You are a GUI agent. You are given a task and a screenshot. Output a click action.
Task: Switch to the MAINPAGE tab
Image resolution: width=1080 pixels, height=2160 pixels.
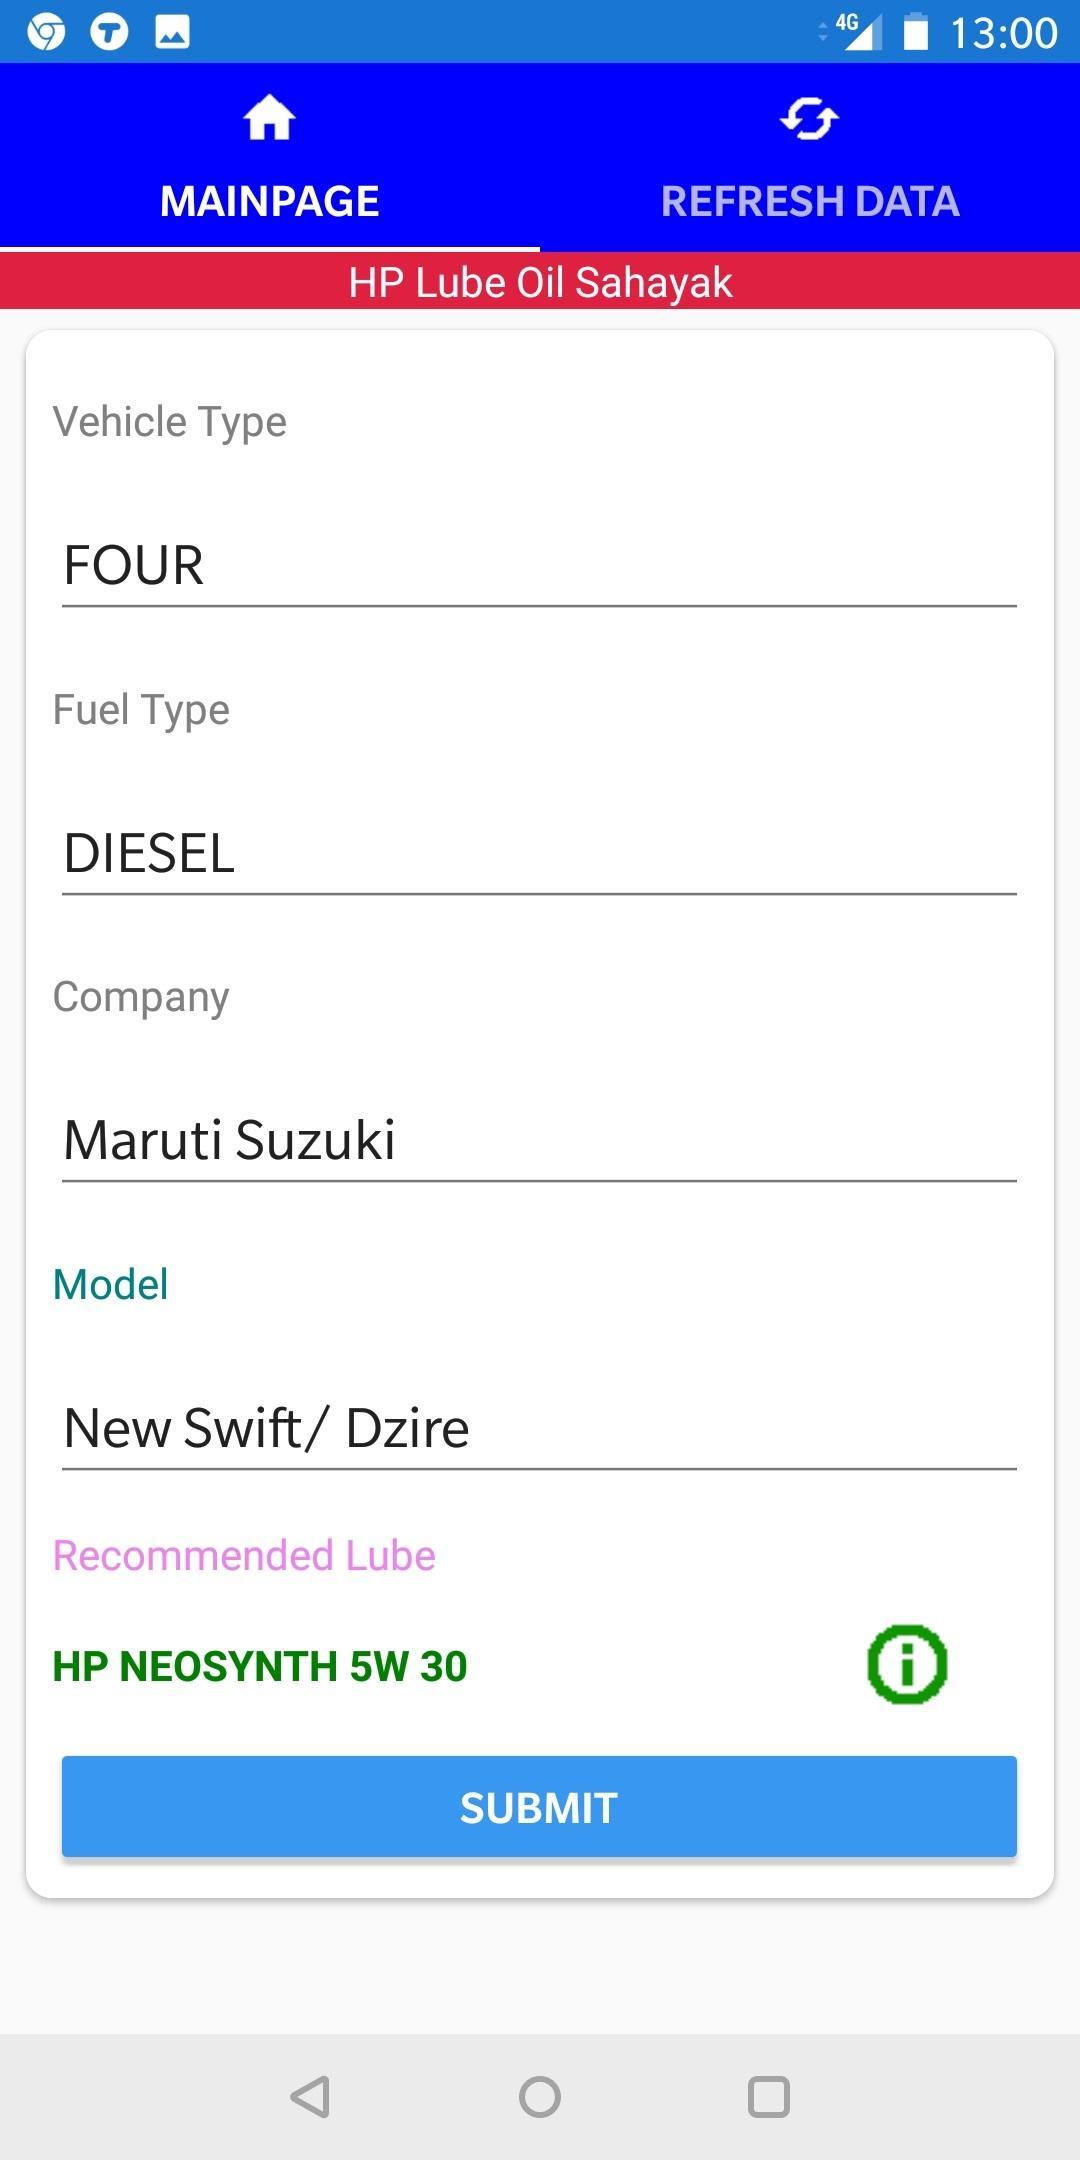pos(270,157)
